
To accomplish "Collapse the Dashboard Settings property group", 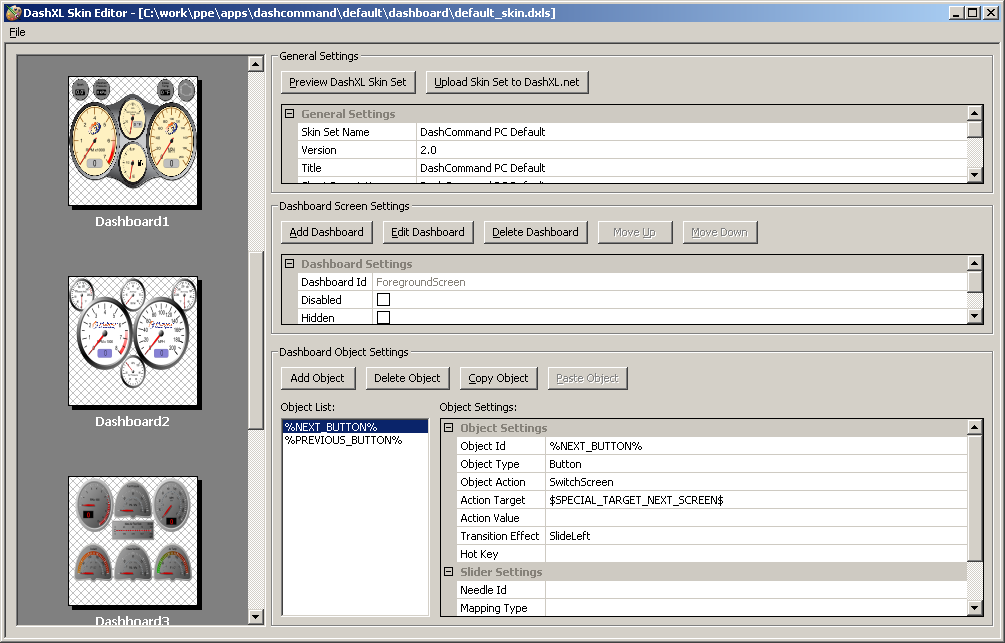I will pyautogui.click(x=290, y=263).
